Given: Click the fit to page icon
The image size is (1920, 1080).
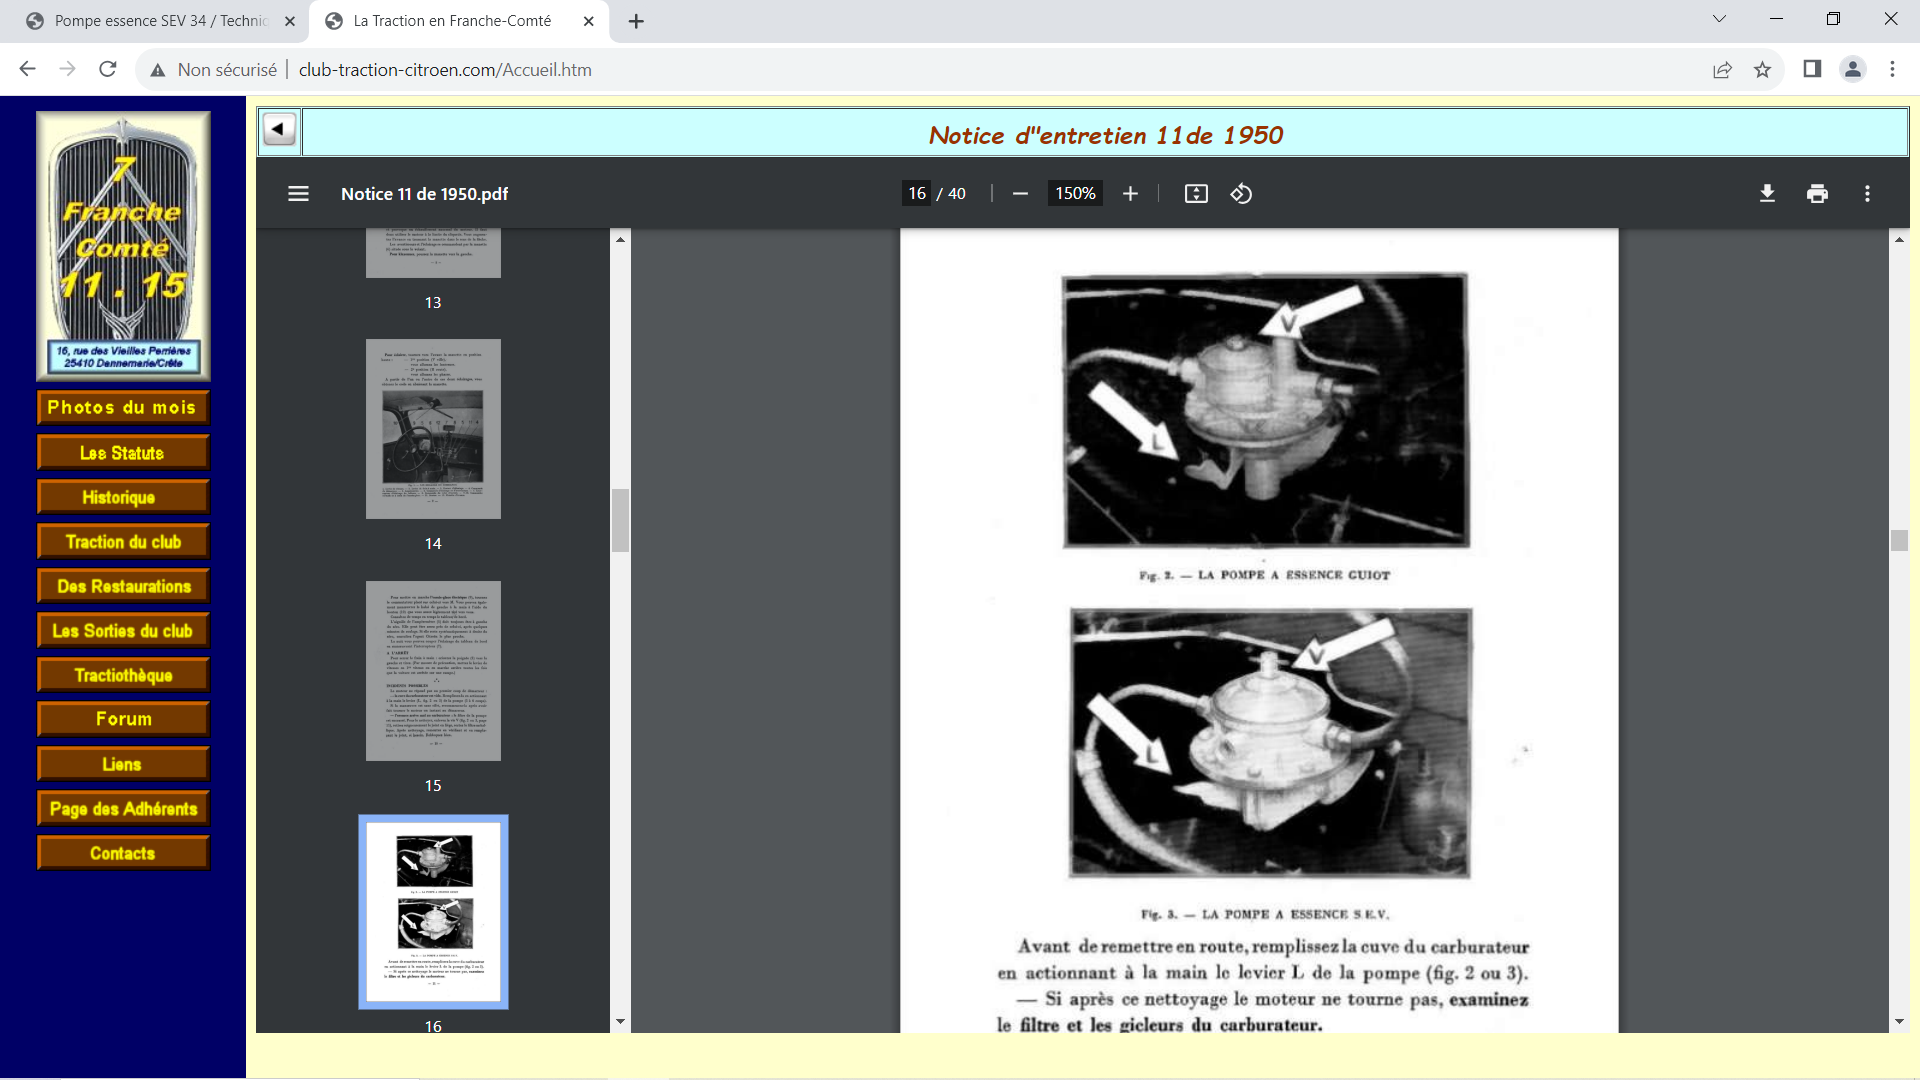Looking at the screenshot, I should 1196,194.
